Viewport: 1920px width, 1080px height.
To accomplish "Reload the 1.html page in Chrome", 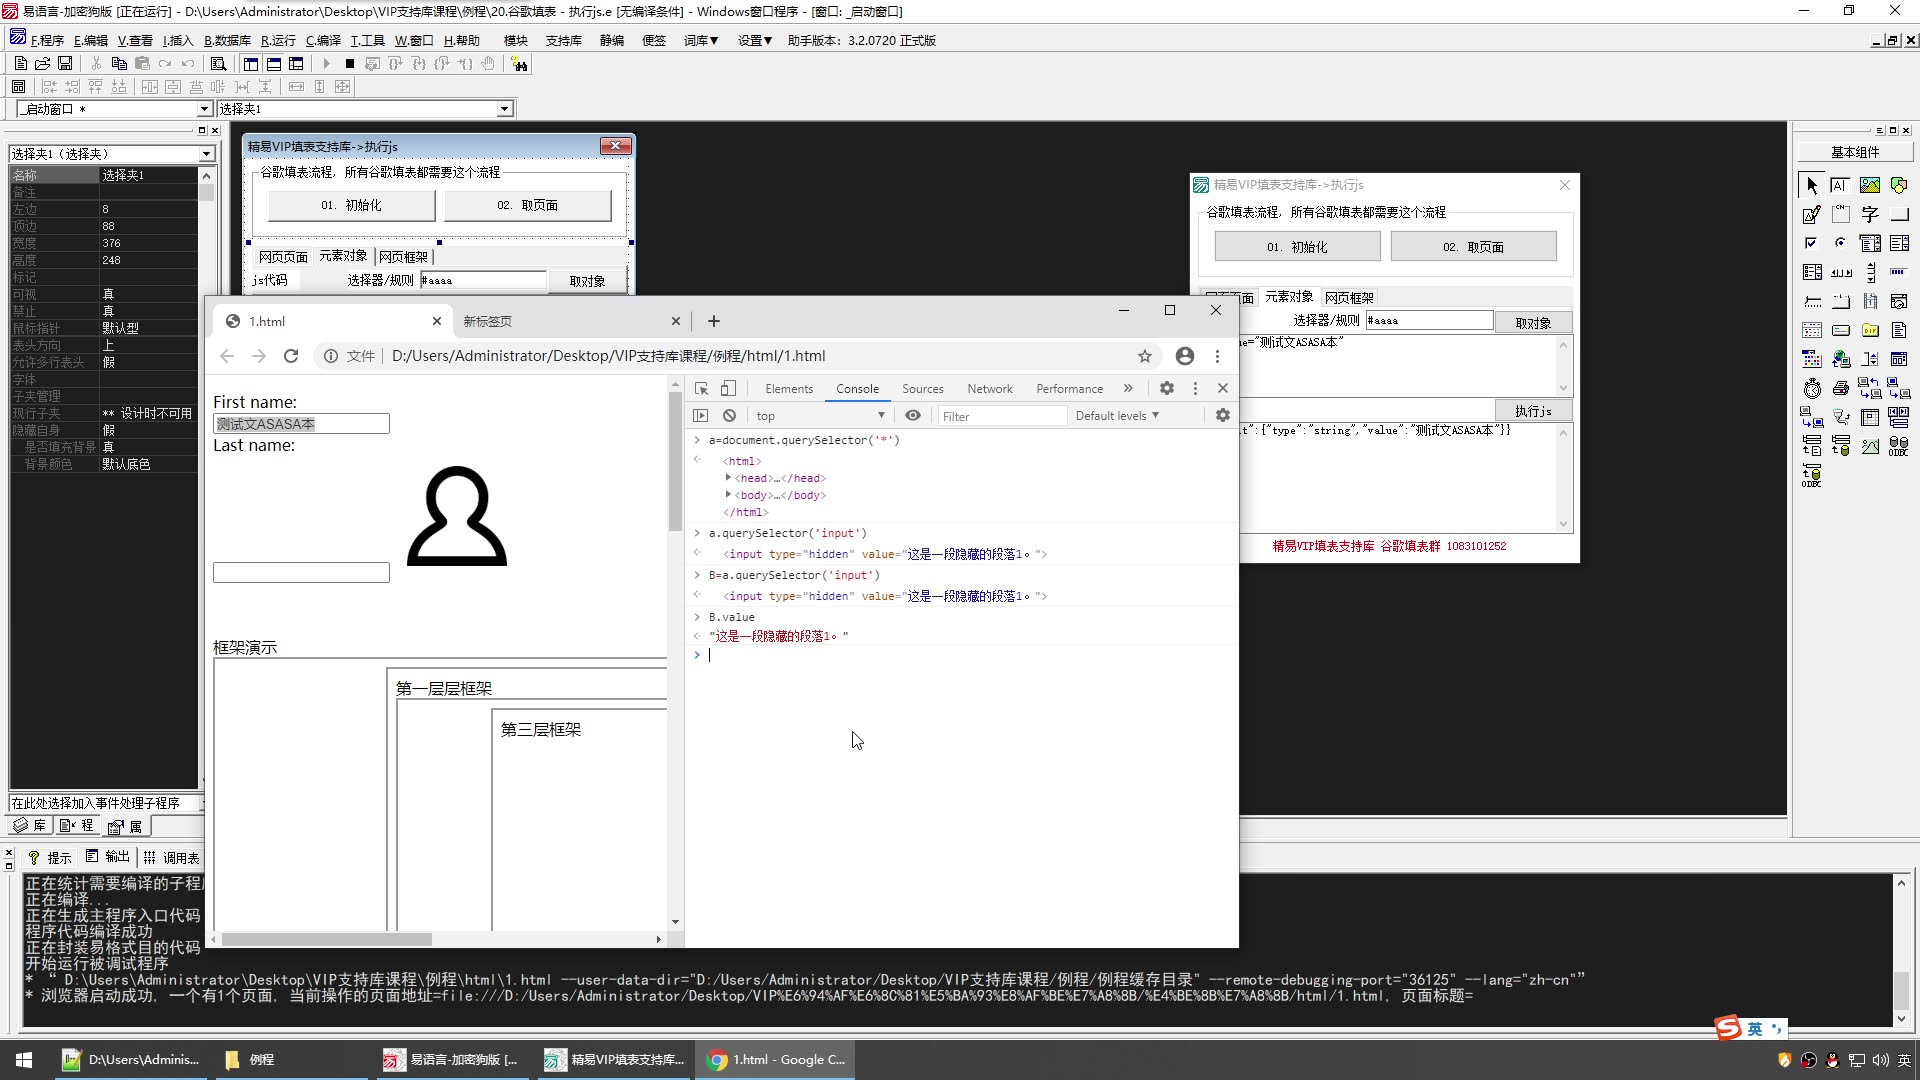I will point(291,356).
